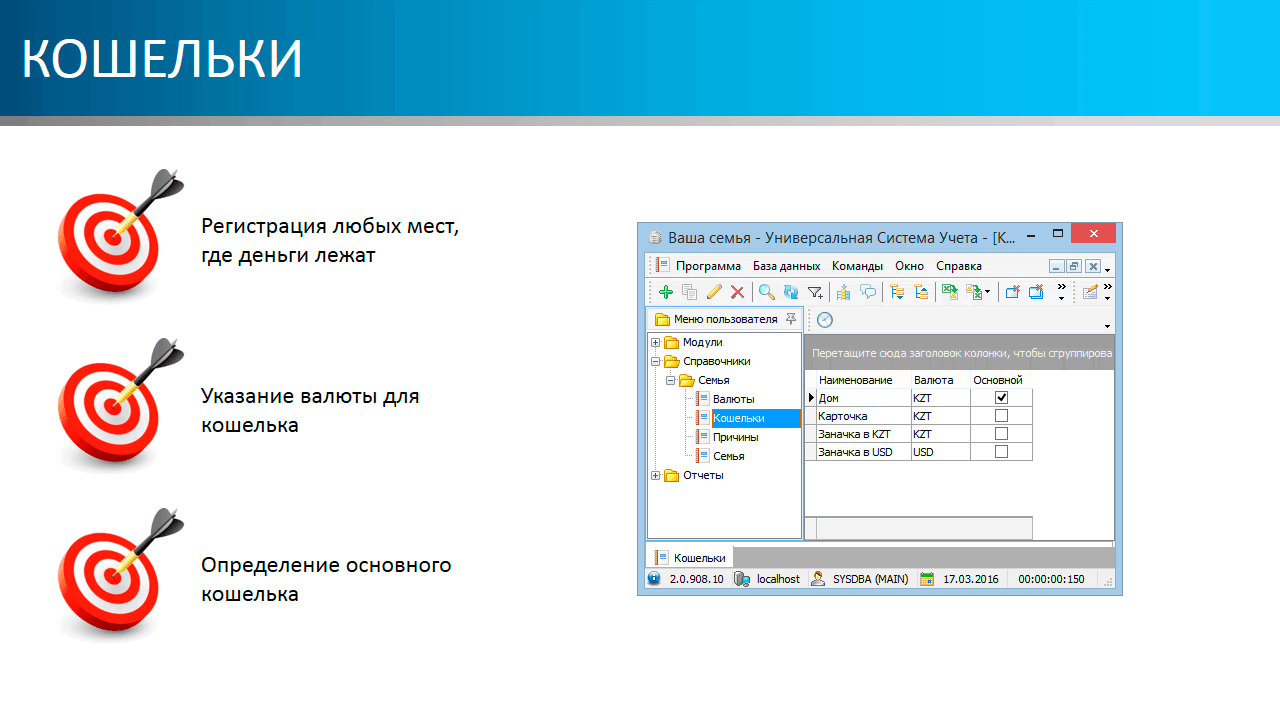Sort by the Основной column header
This screenshot has width=1280, height=720.
(1000, 380)
